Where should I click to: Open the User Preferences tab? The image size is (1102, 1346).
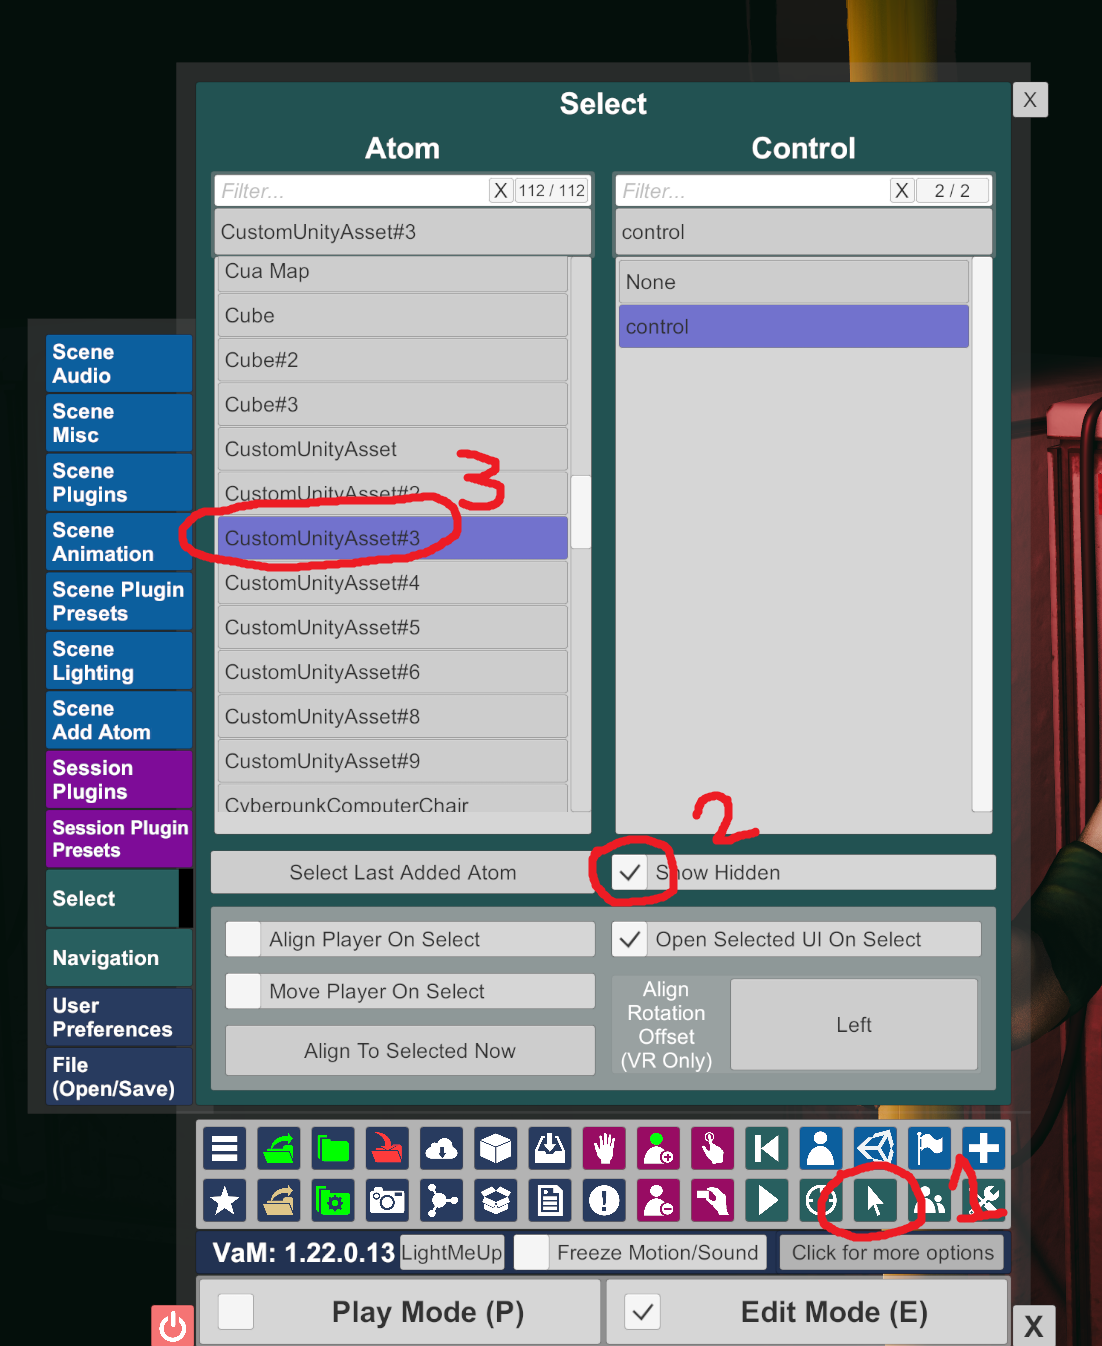[118, 1017]
